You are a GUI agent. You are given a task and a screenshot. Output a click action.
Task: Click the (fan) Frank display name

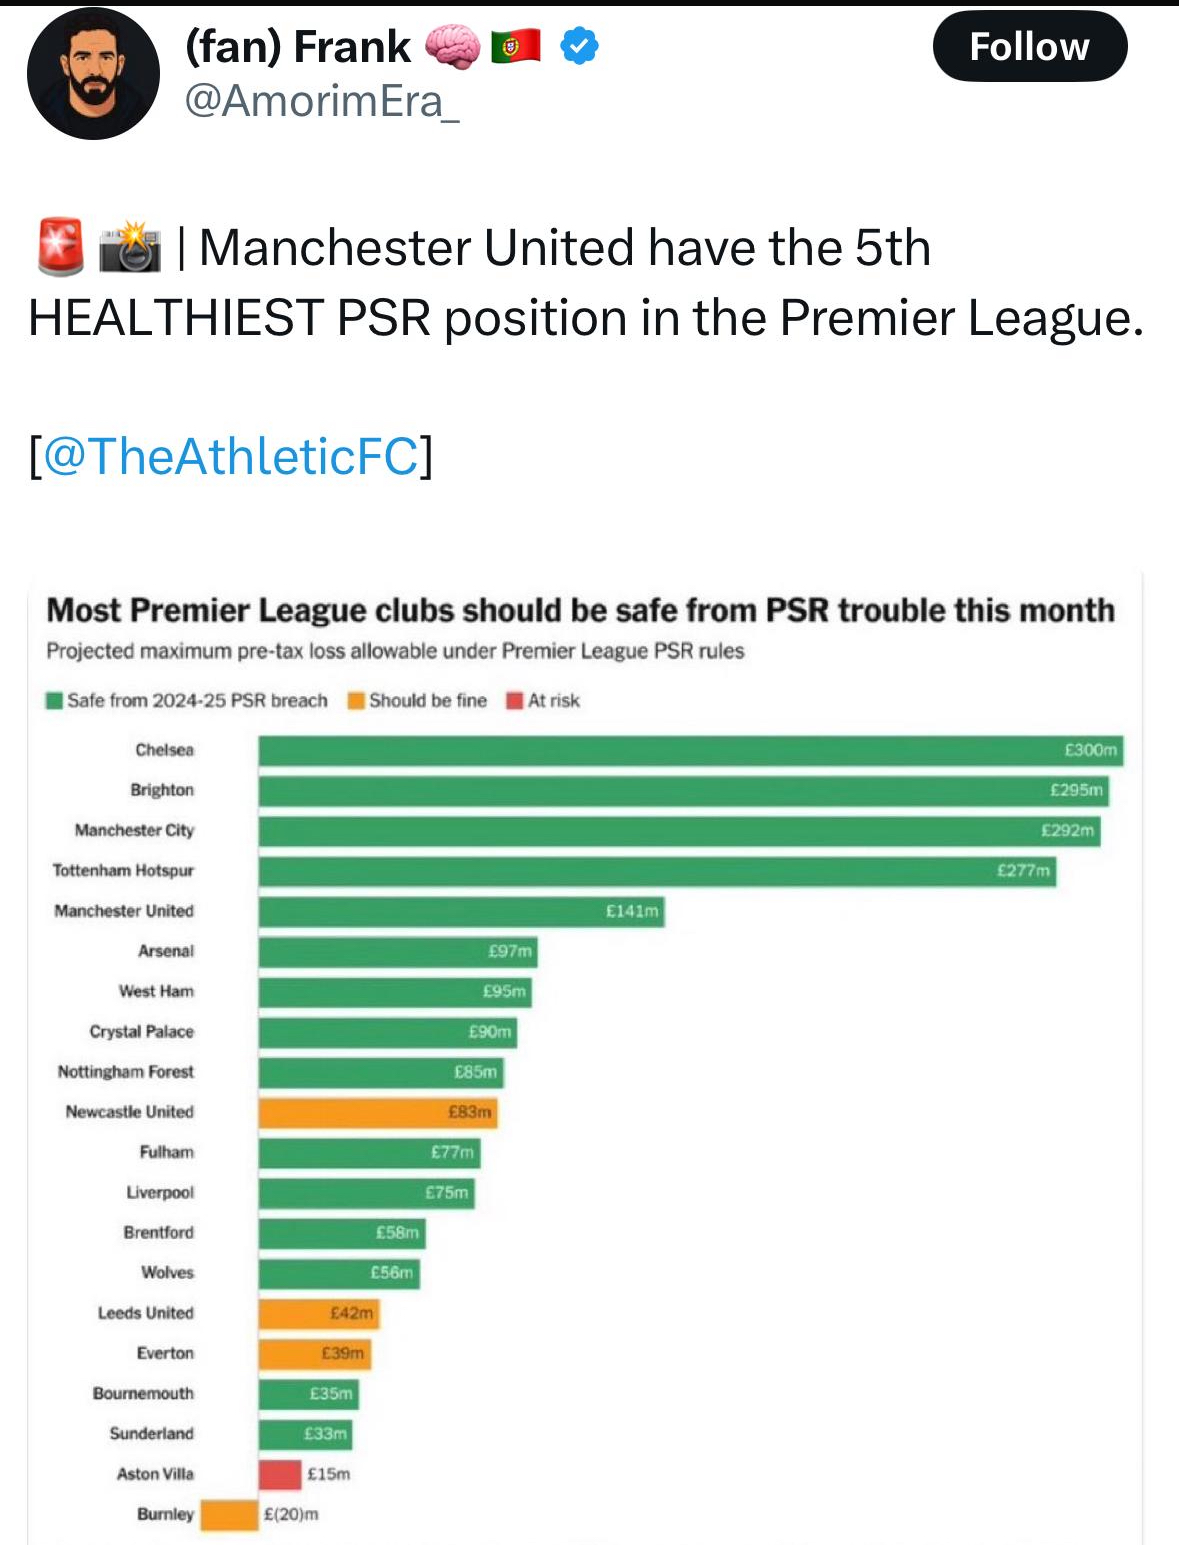click(x=297, y=46)
